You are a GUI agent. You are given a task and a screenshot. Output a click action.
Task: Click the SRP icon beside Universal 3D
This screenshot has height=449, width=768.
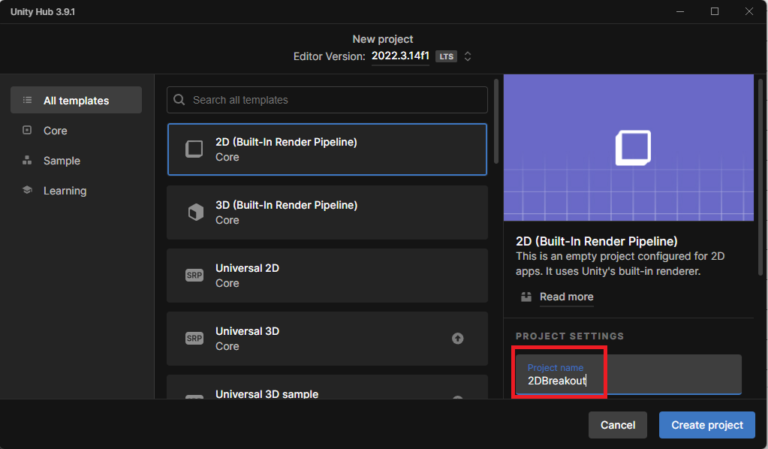194,338
